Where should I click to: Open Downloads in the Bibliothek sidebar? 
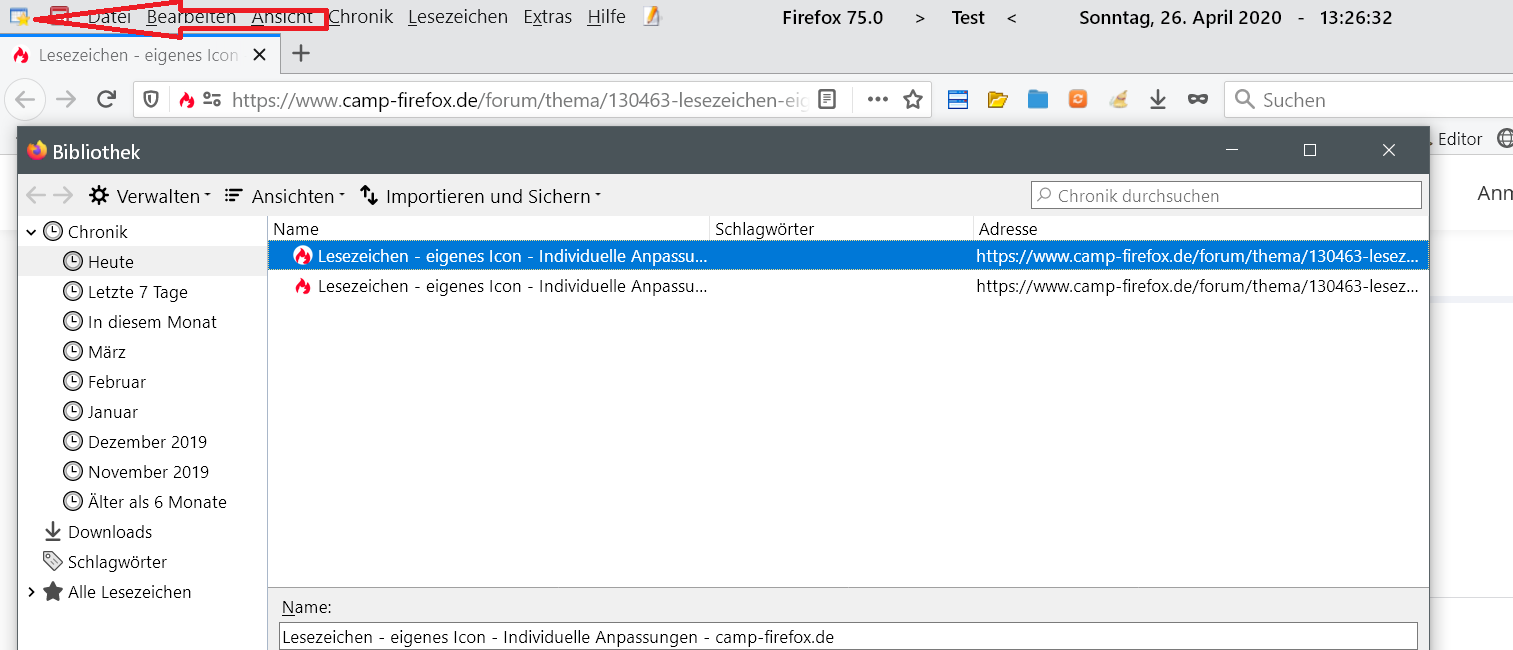[110, 532]
